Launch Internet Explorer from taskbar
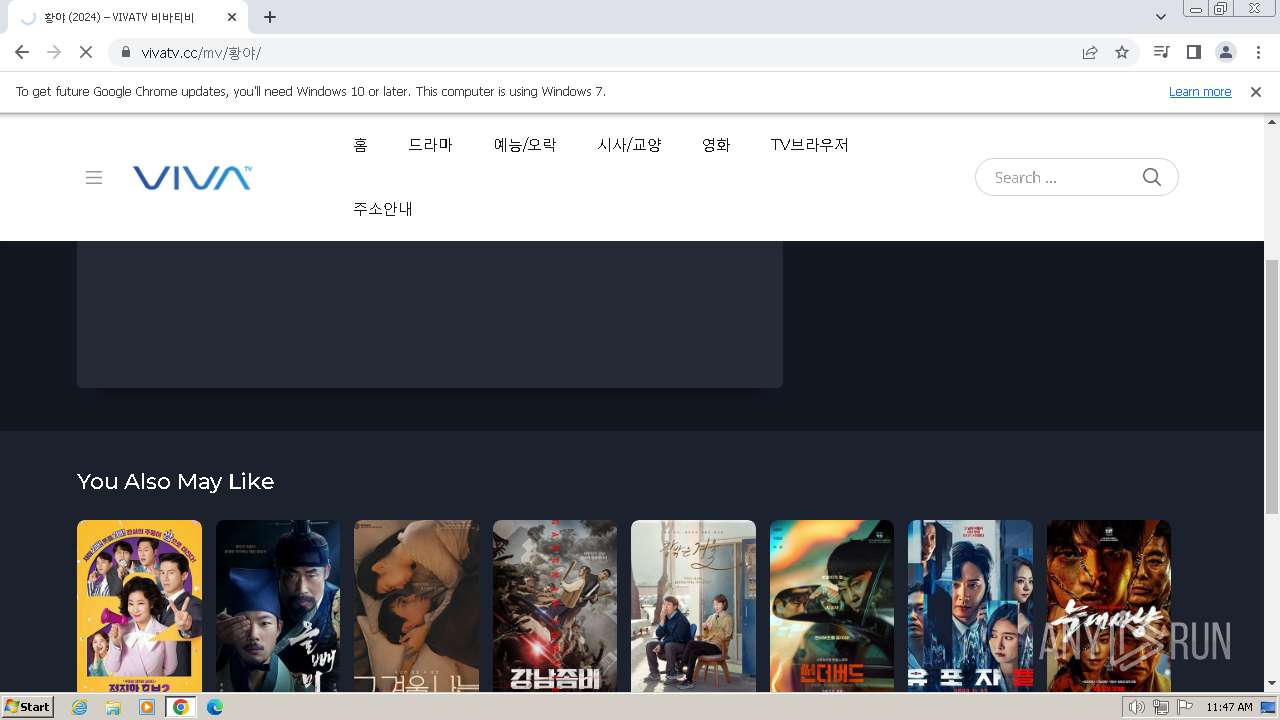This screenshot has width=1280, height=720. [80, 707]
